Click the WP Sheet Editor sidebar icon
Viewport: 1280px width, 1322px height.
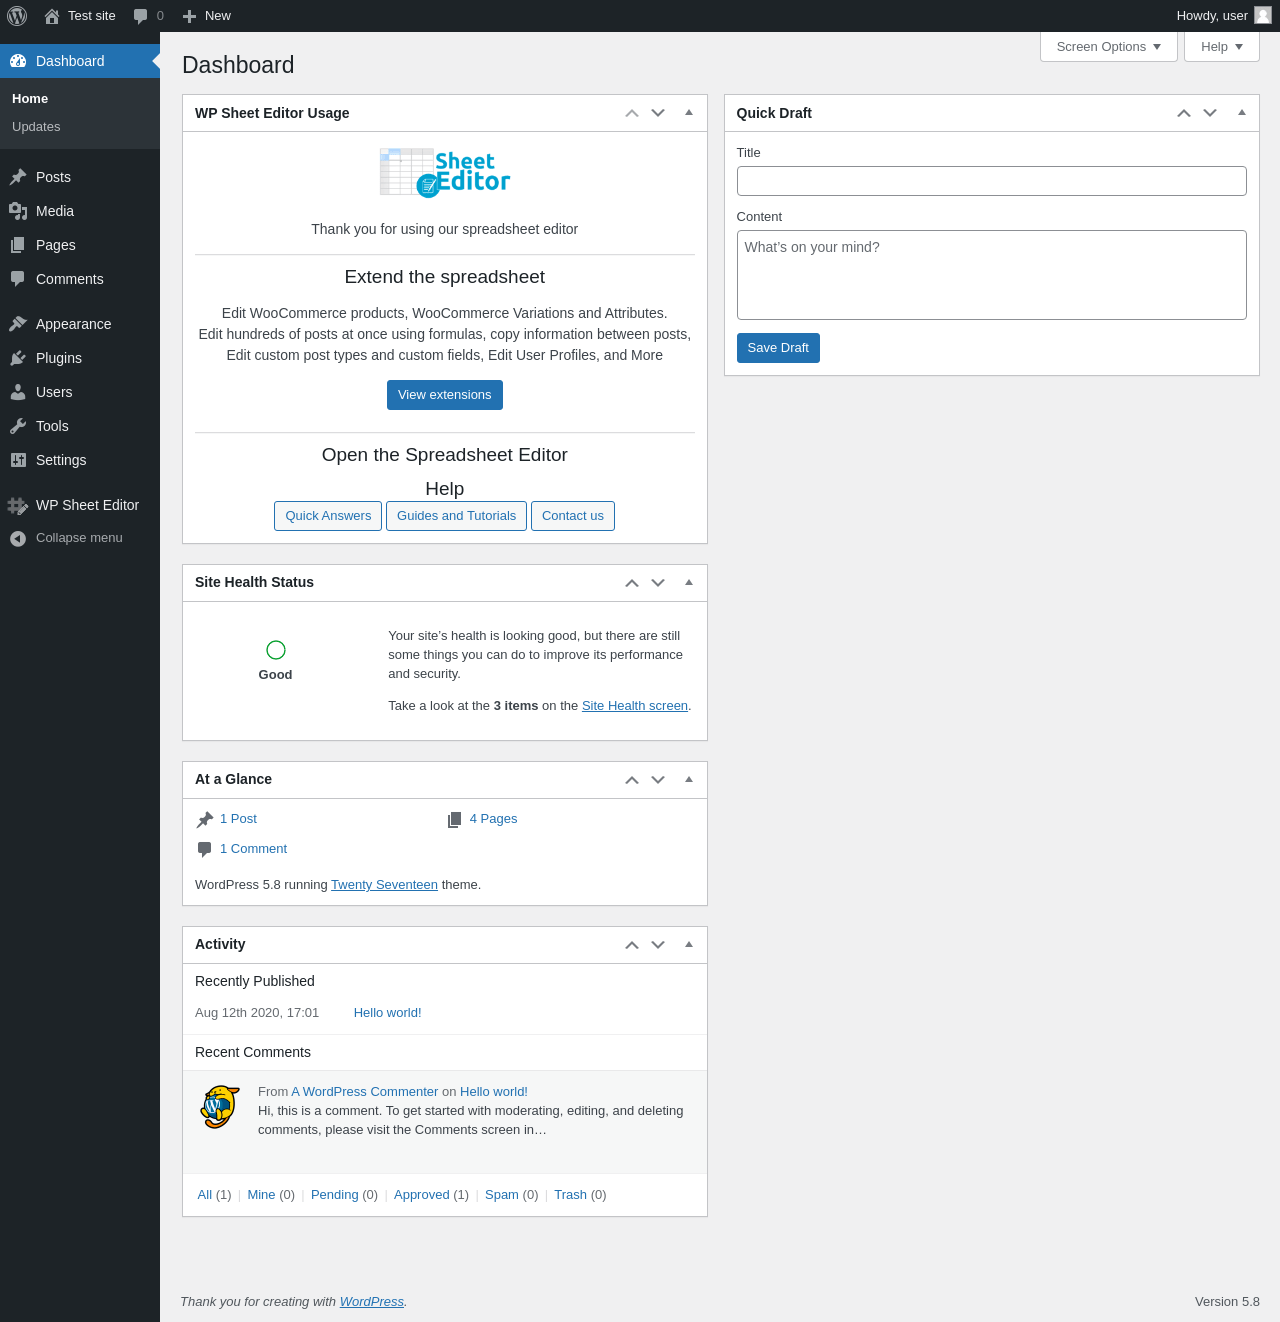[18, 505]
